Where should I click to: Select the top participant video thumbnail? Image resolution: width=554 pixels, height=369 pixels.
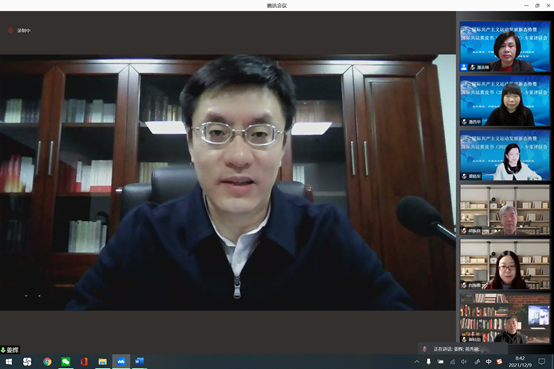pos(505,46)
